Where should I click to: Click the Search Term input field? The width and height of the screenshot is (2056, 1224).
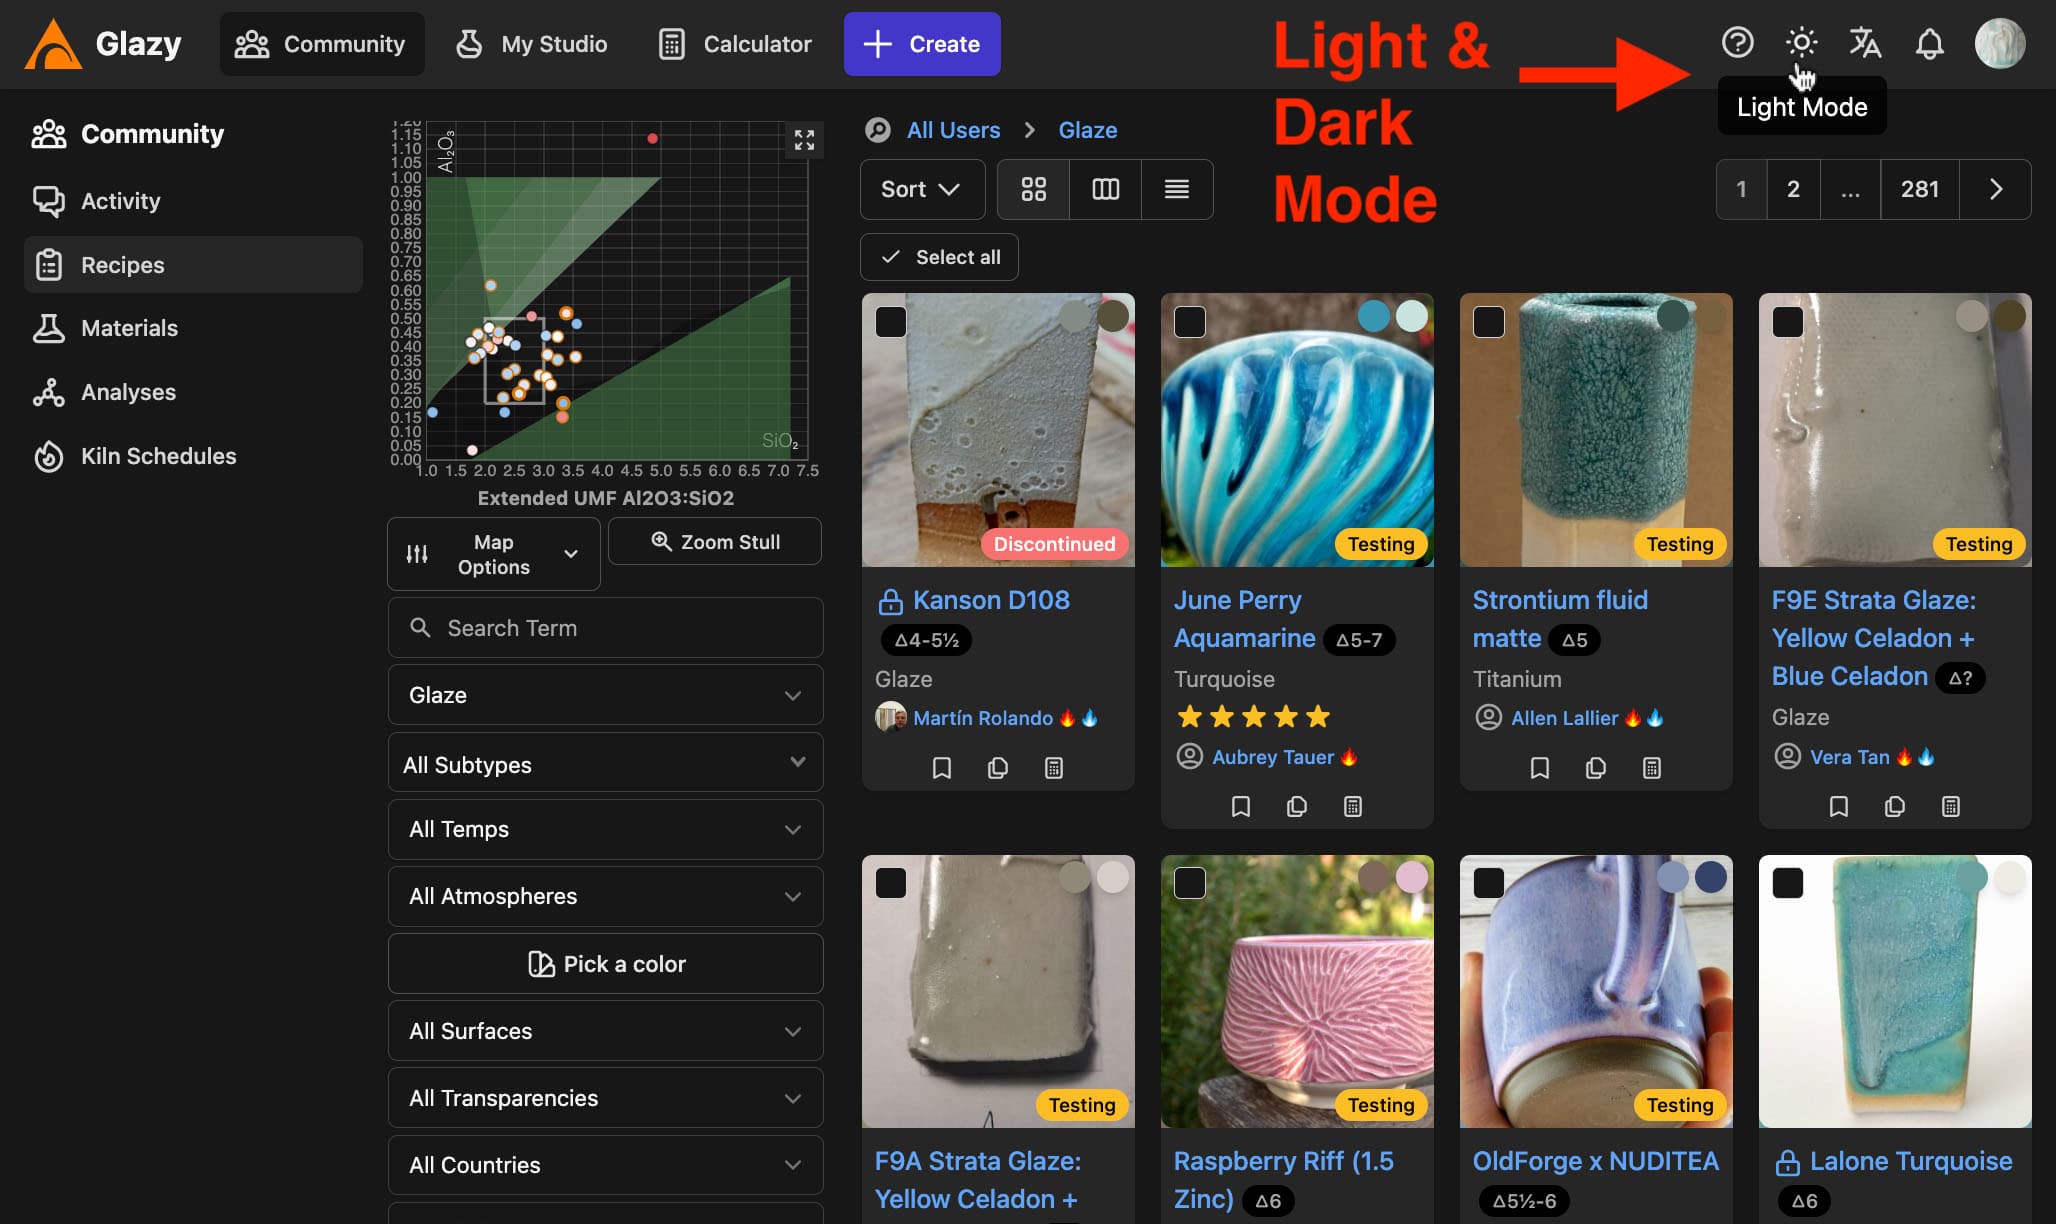click(x=605, y=627)
